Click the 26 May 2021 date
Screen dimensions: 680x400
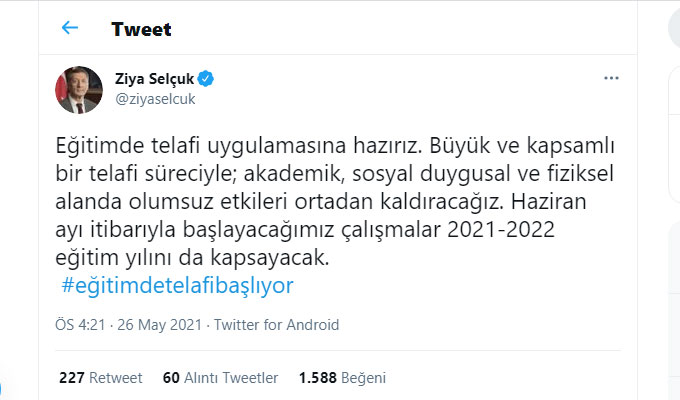click(164, 325)
